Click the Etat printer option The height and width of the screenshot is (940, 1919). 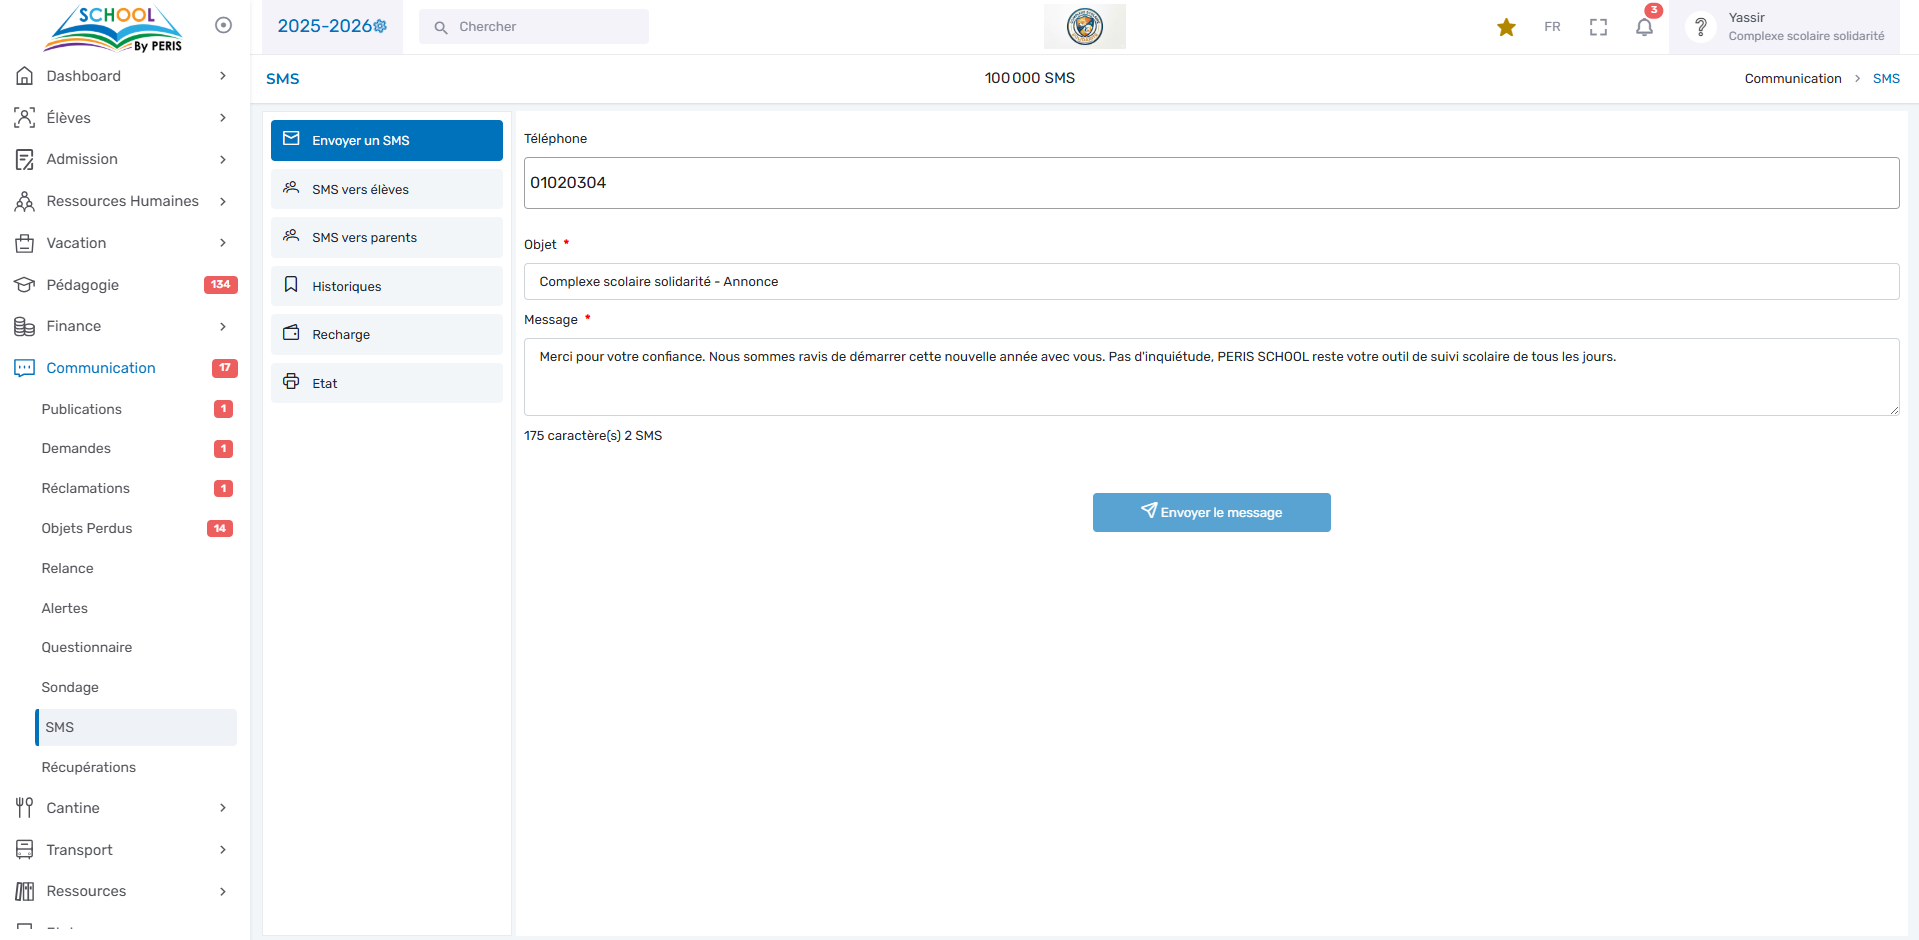[386, 383]
